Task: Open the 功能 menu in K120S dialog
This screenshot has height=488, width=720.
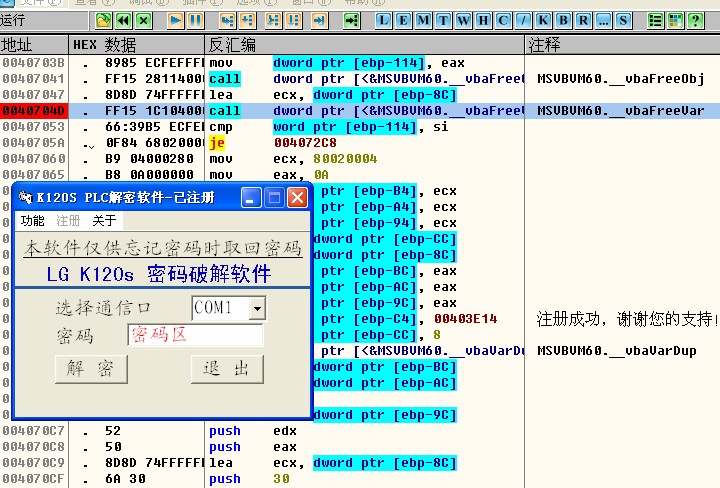Action: (32, 221)
